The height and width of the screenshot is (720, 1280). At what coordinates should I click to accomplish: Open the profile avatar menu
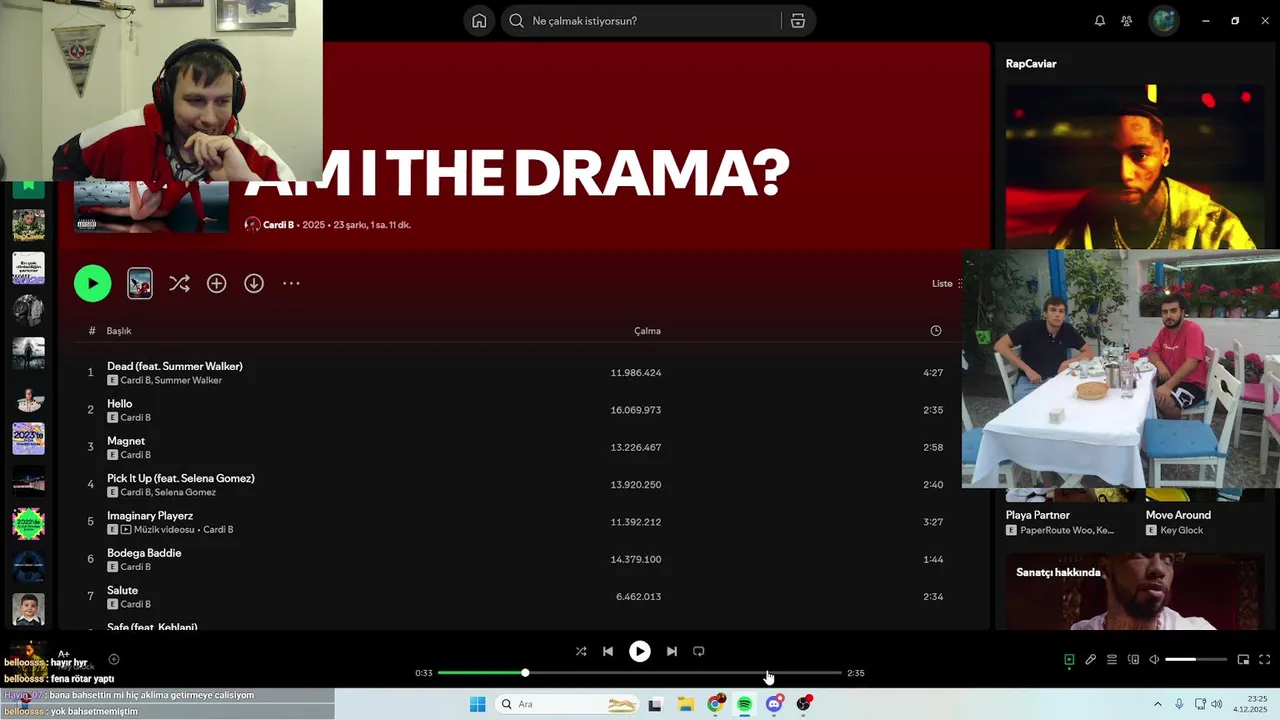coord(1164,20)
